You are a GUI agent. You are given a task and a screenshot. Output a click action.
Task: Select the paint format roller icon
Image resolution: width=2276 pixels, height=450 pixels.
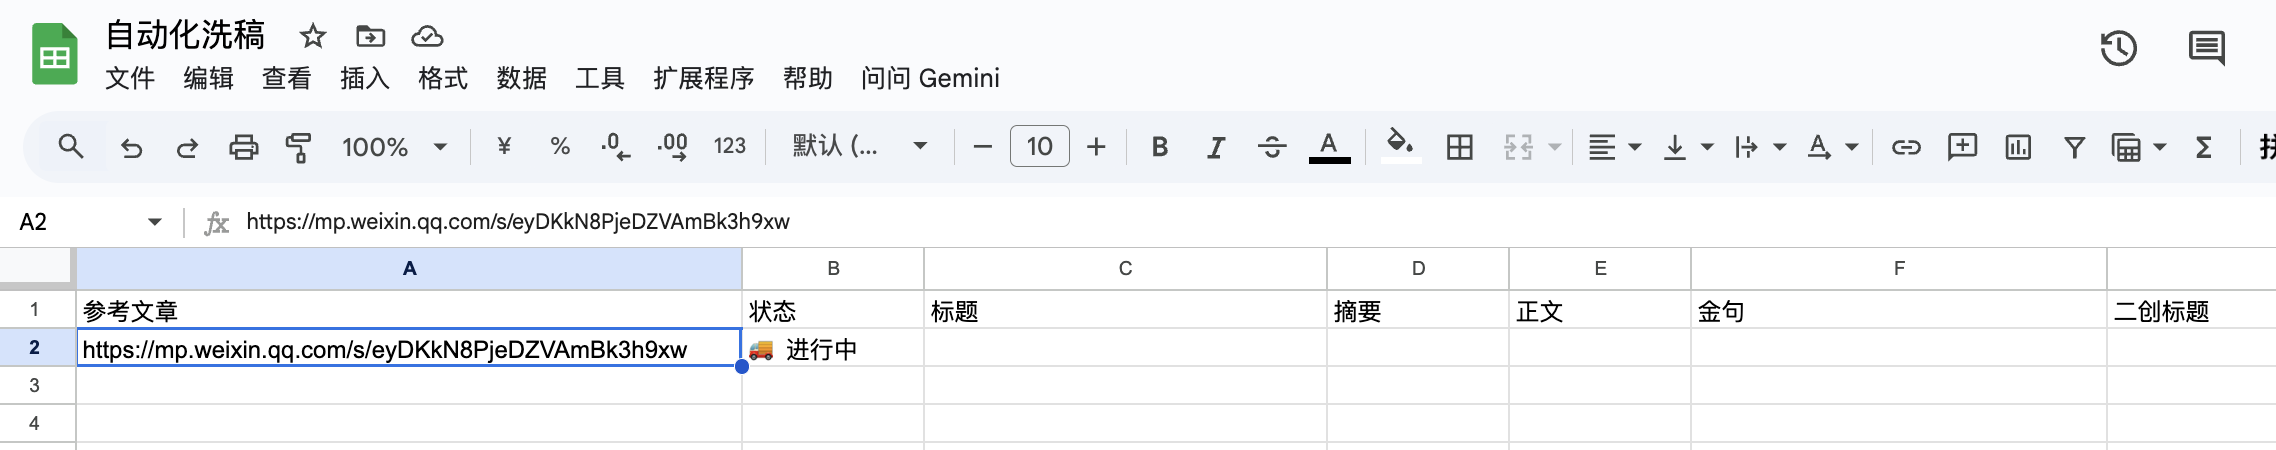tap(298, 148)
